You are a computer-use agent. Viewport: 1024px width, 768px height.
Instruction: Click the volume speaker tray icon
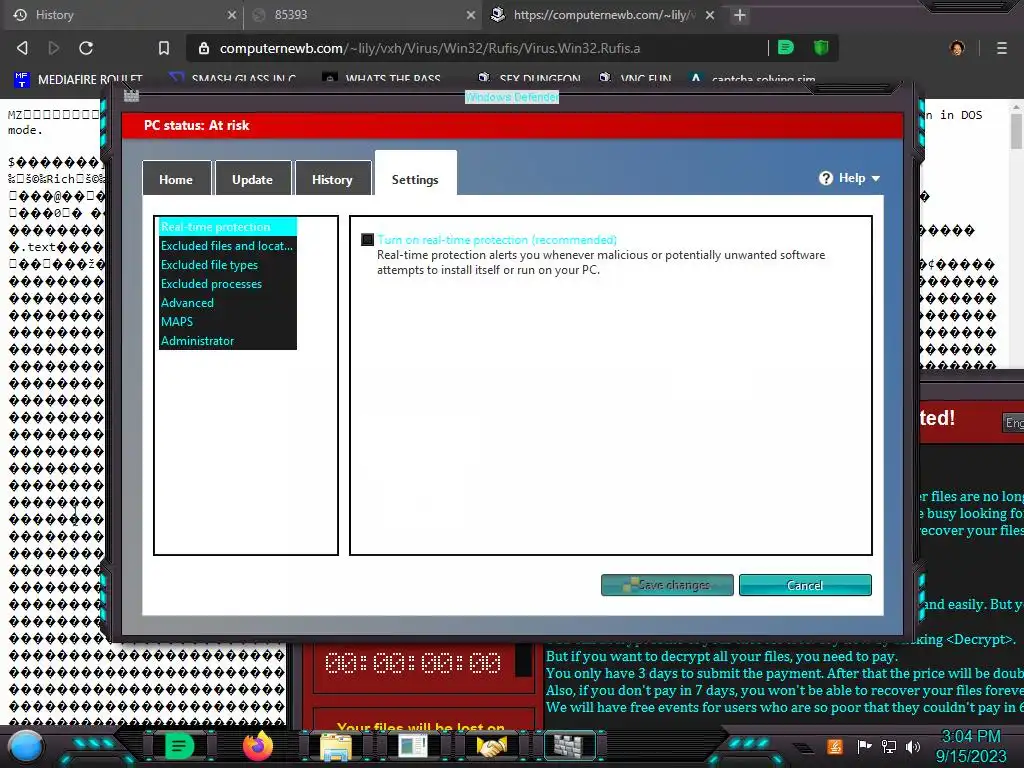[913, 746]
